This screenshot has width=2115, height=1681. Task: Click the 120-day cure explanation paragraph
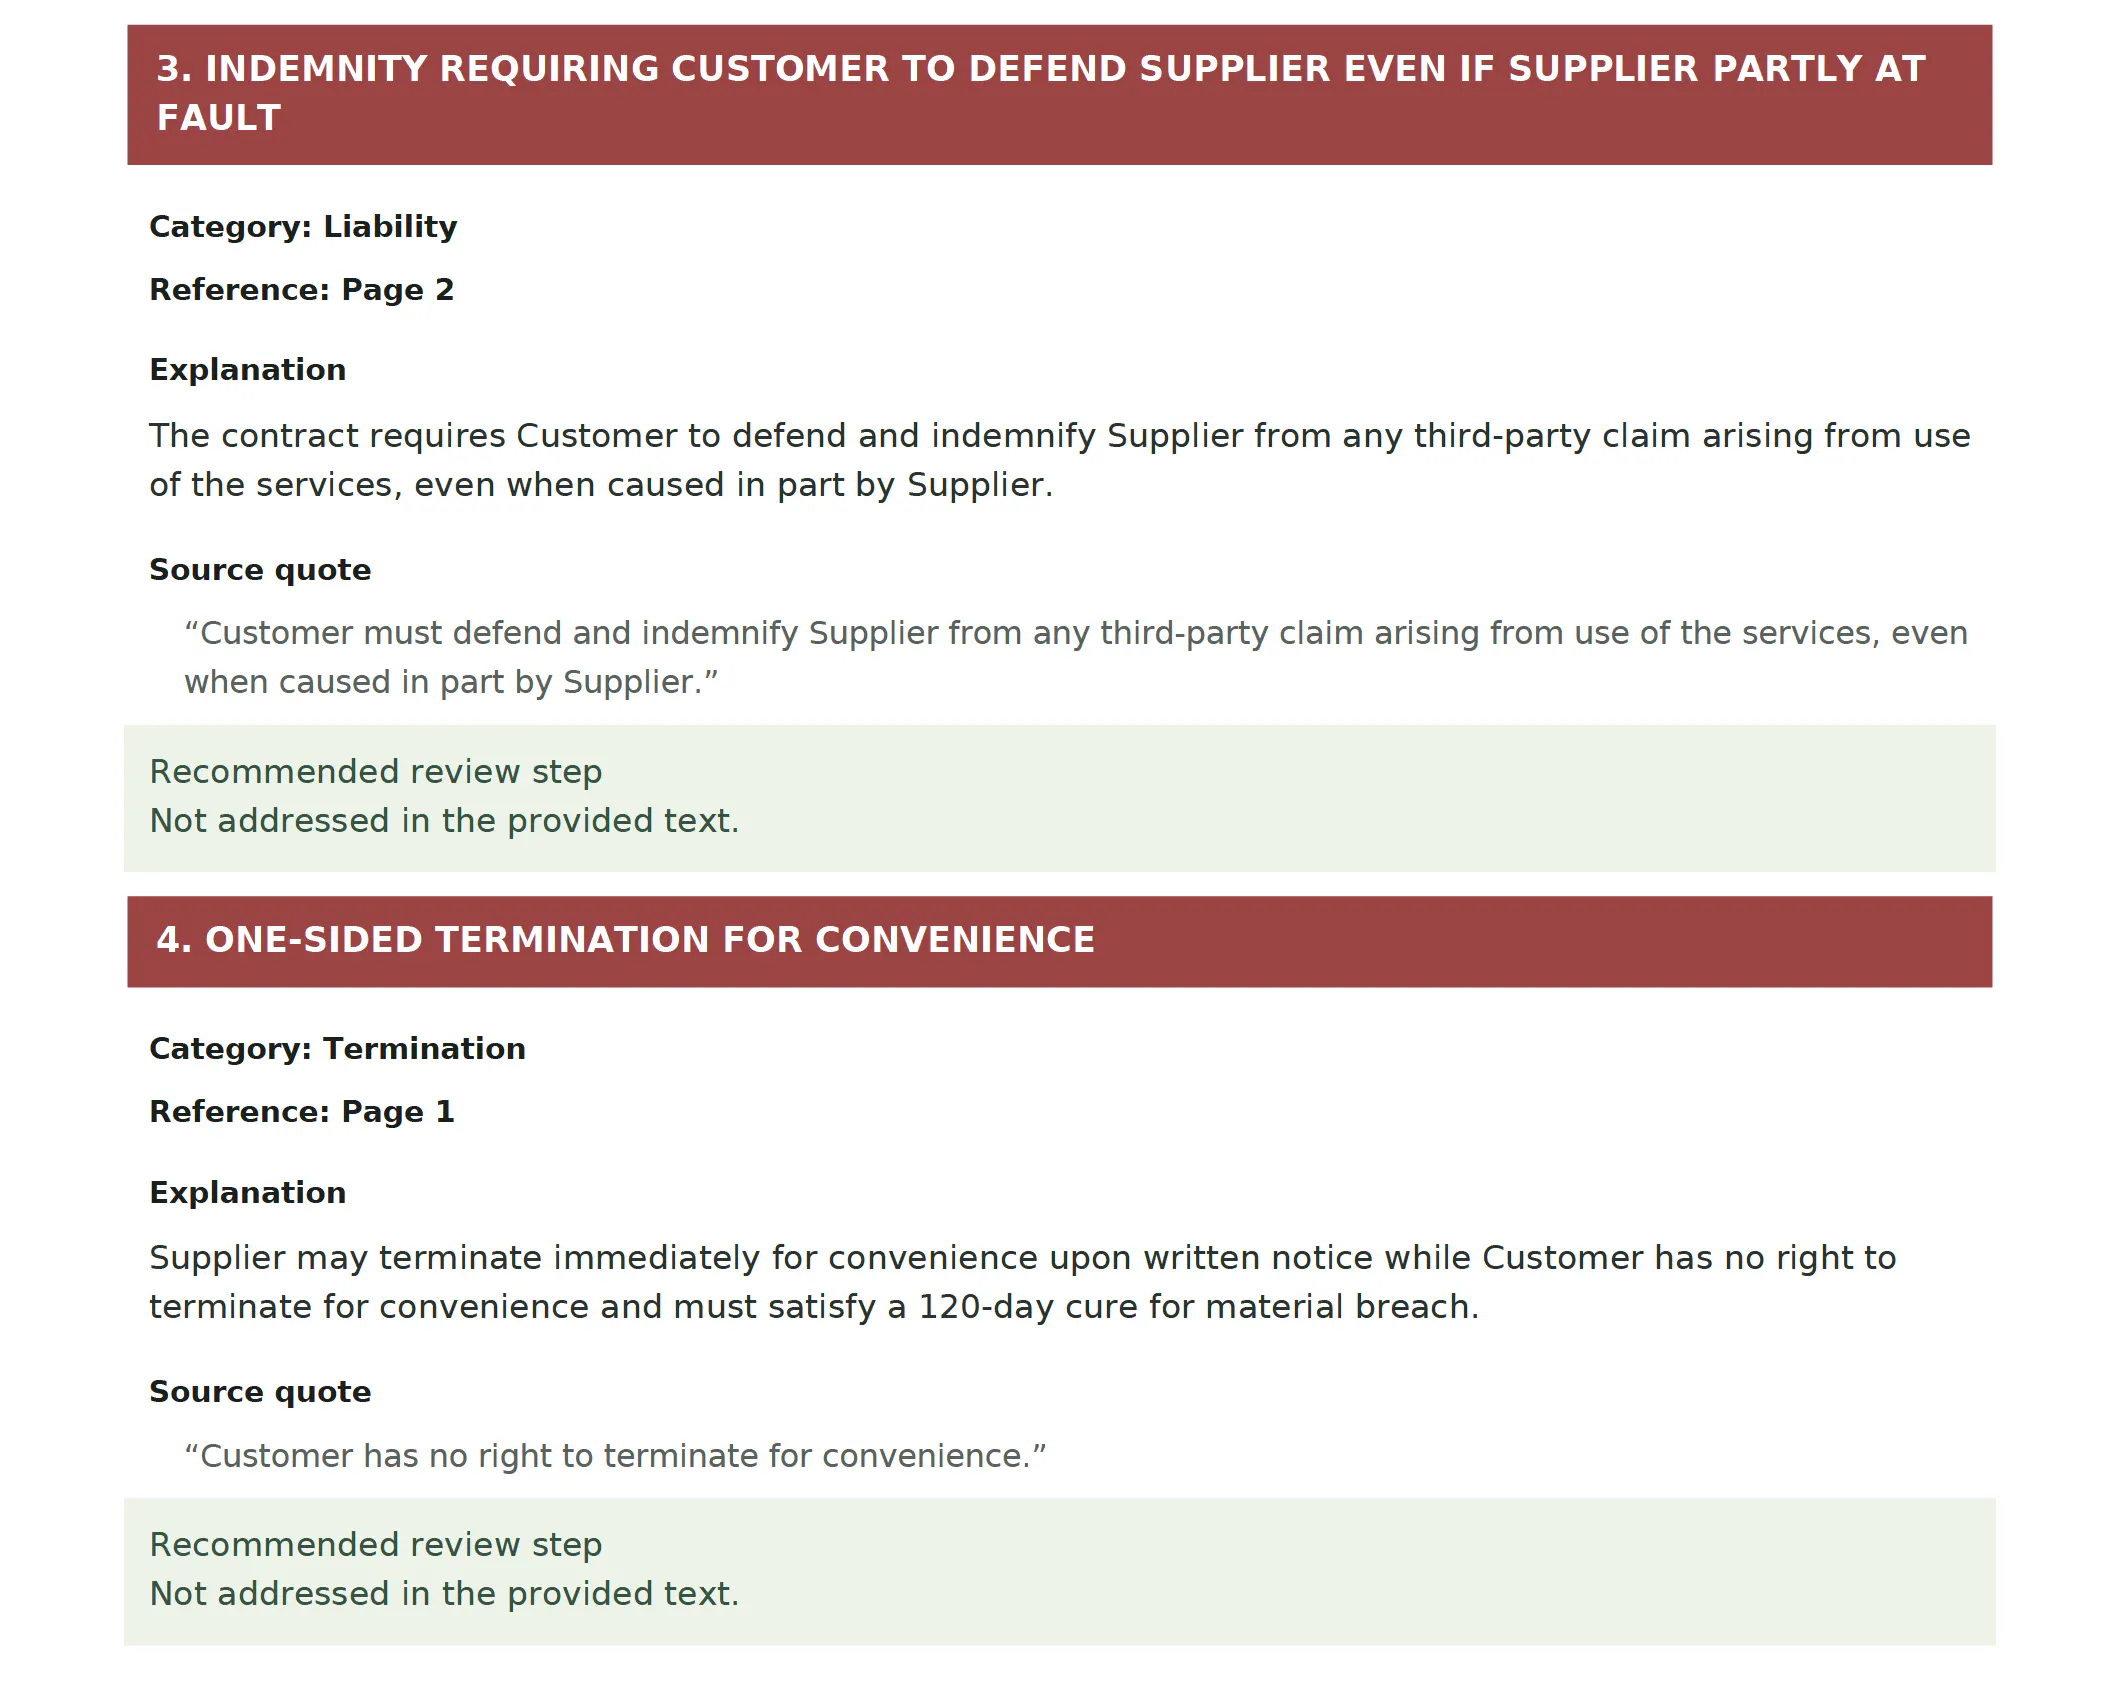(1022, 1282)
